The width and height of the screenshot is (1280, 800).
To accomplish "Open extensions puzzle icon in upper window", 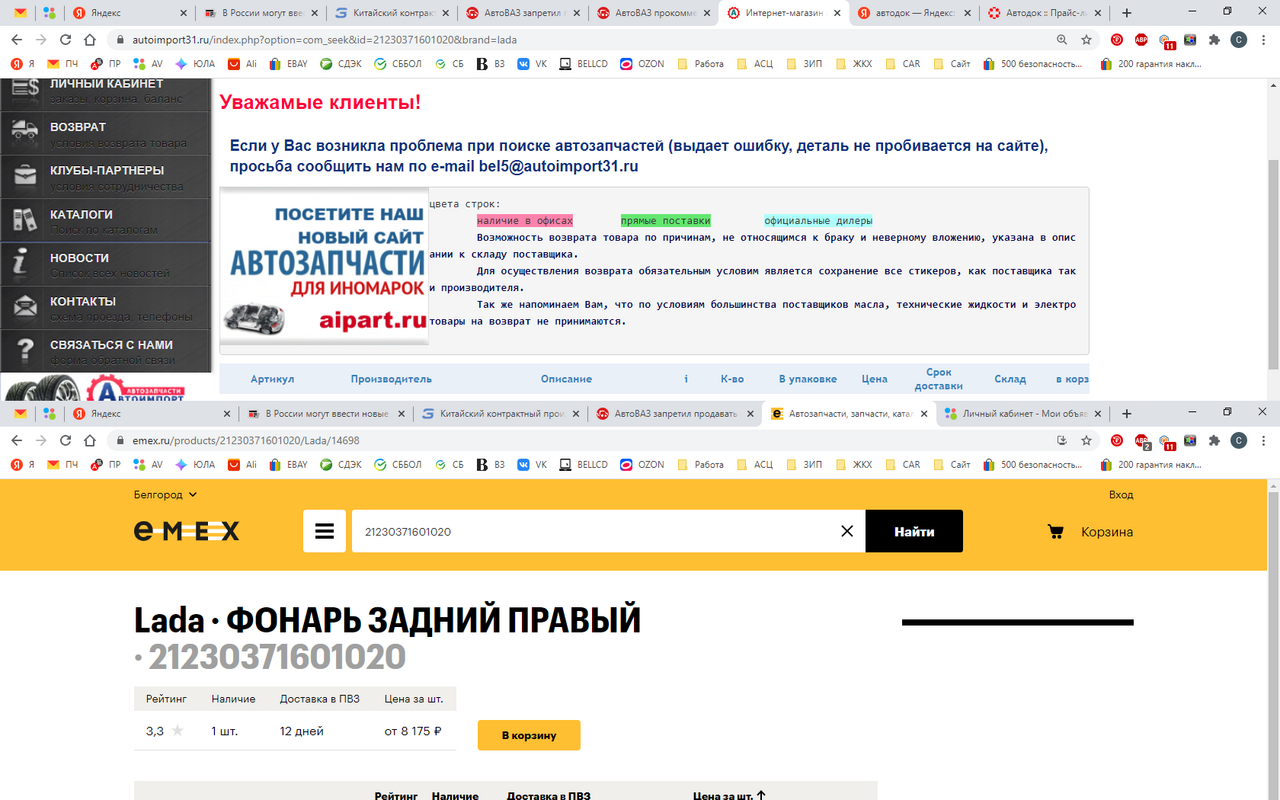I will pos(1214,40).
